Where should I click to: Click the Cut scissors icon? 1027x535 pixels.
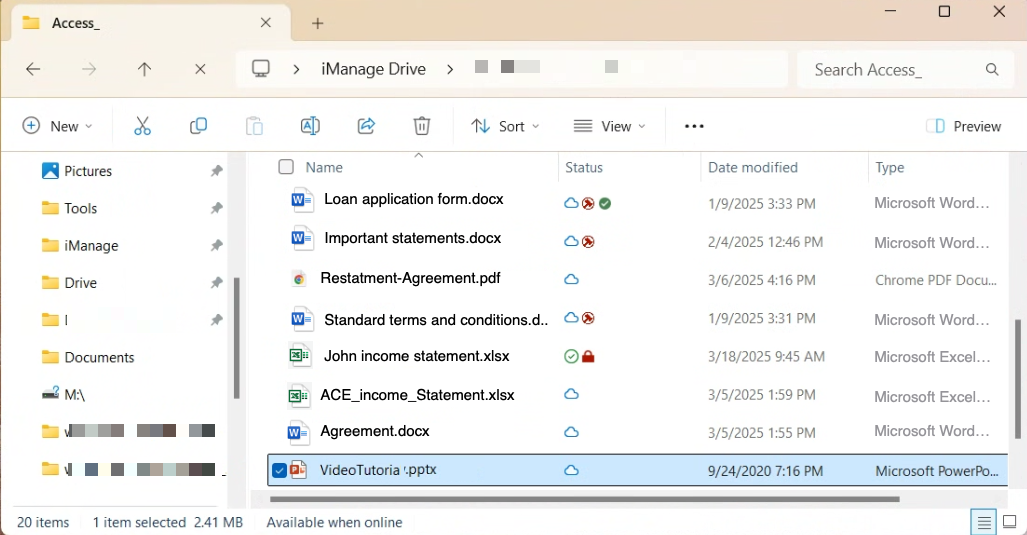pyautogui.click(x=142, y=126)
